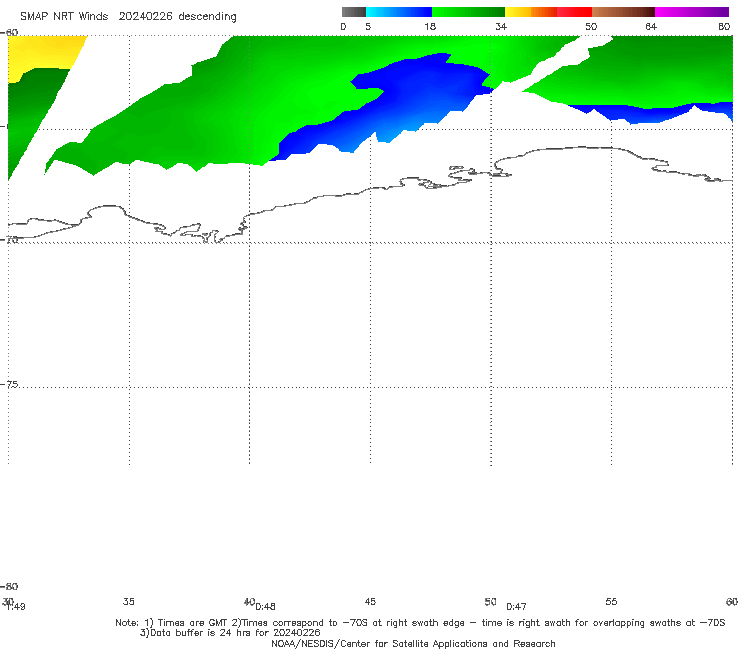Click the latitude label '-75'
Viewport: 740px width, 650px height.
point(9,384)
